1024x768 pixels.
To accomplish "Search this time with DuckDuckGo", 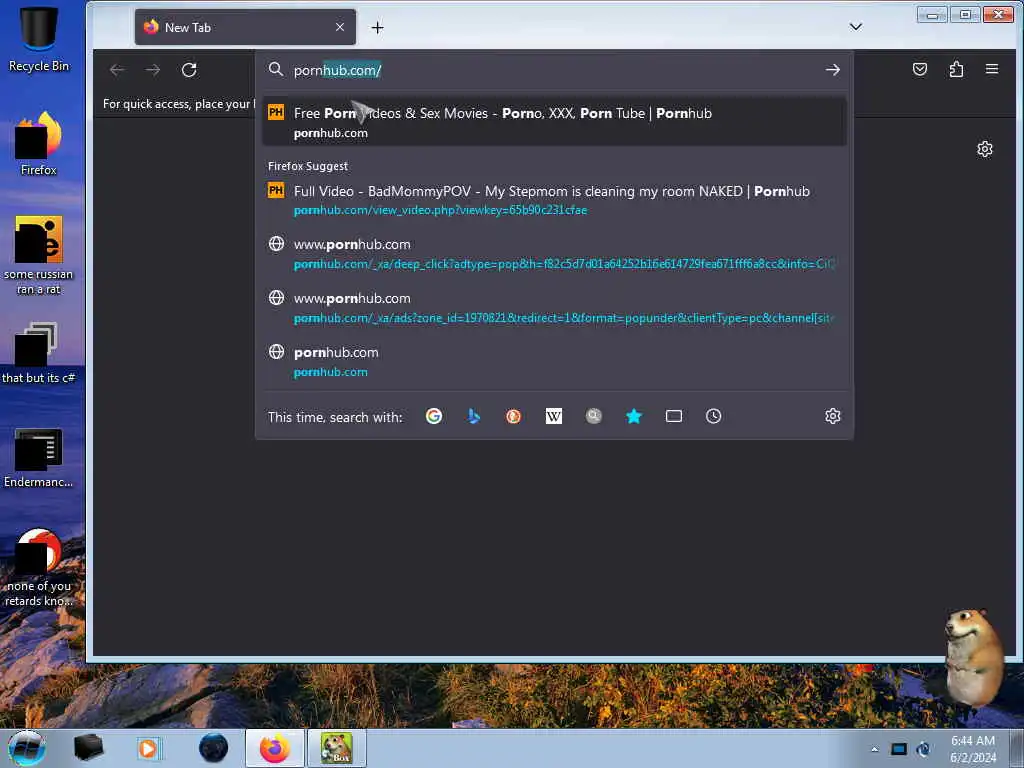I will (x=514, y=416).
